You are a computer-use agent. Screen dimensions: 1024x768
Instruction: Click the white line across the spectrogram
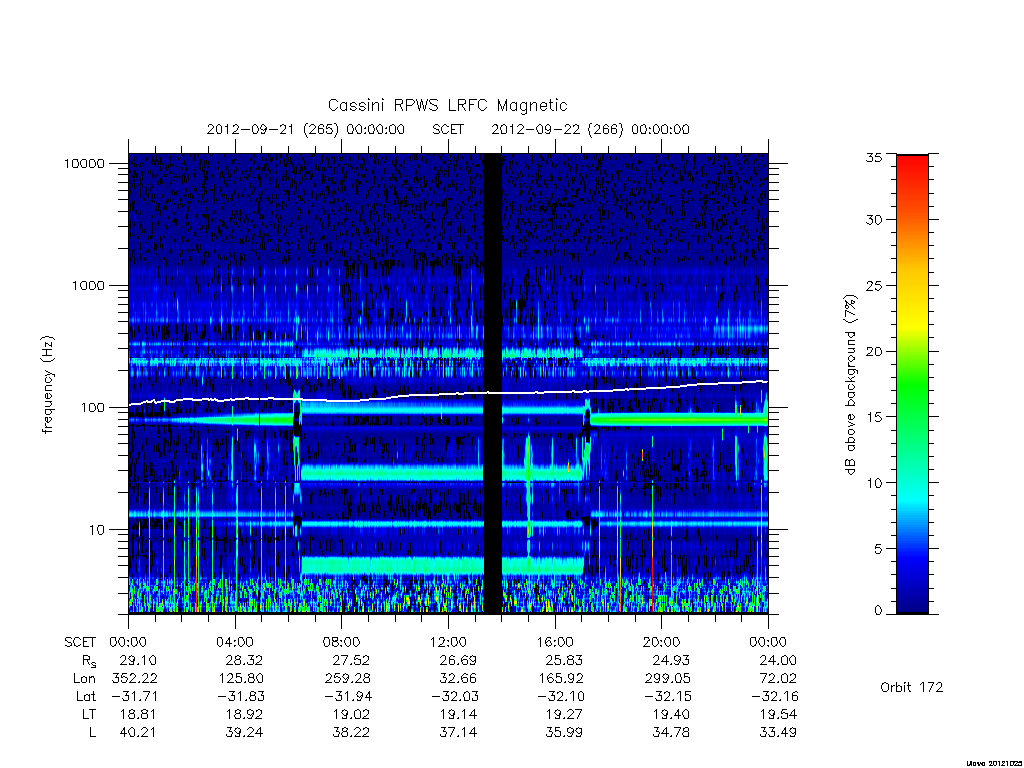(x=448, y=392)
